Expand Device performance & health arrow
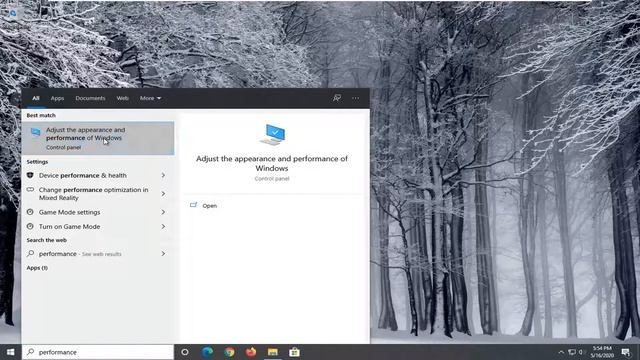640x360 pixels. 163,175
